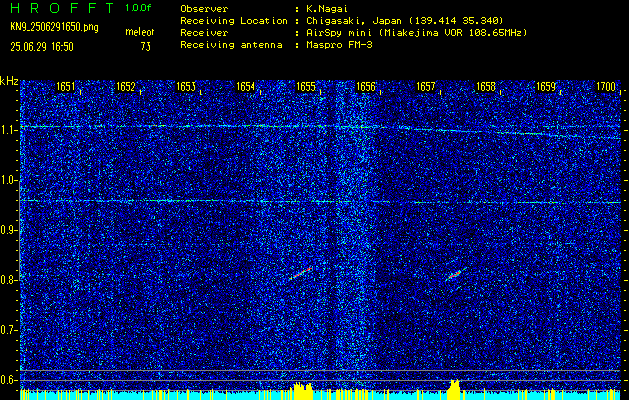Select the Maspro FM-3 antenna value
Image resolution: width=629 pixels, height=400 pixels.
pos(339,45)
